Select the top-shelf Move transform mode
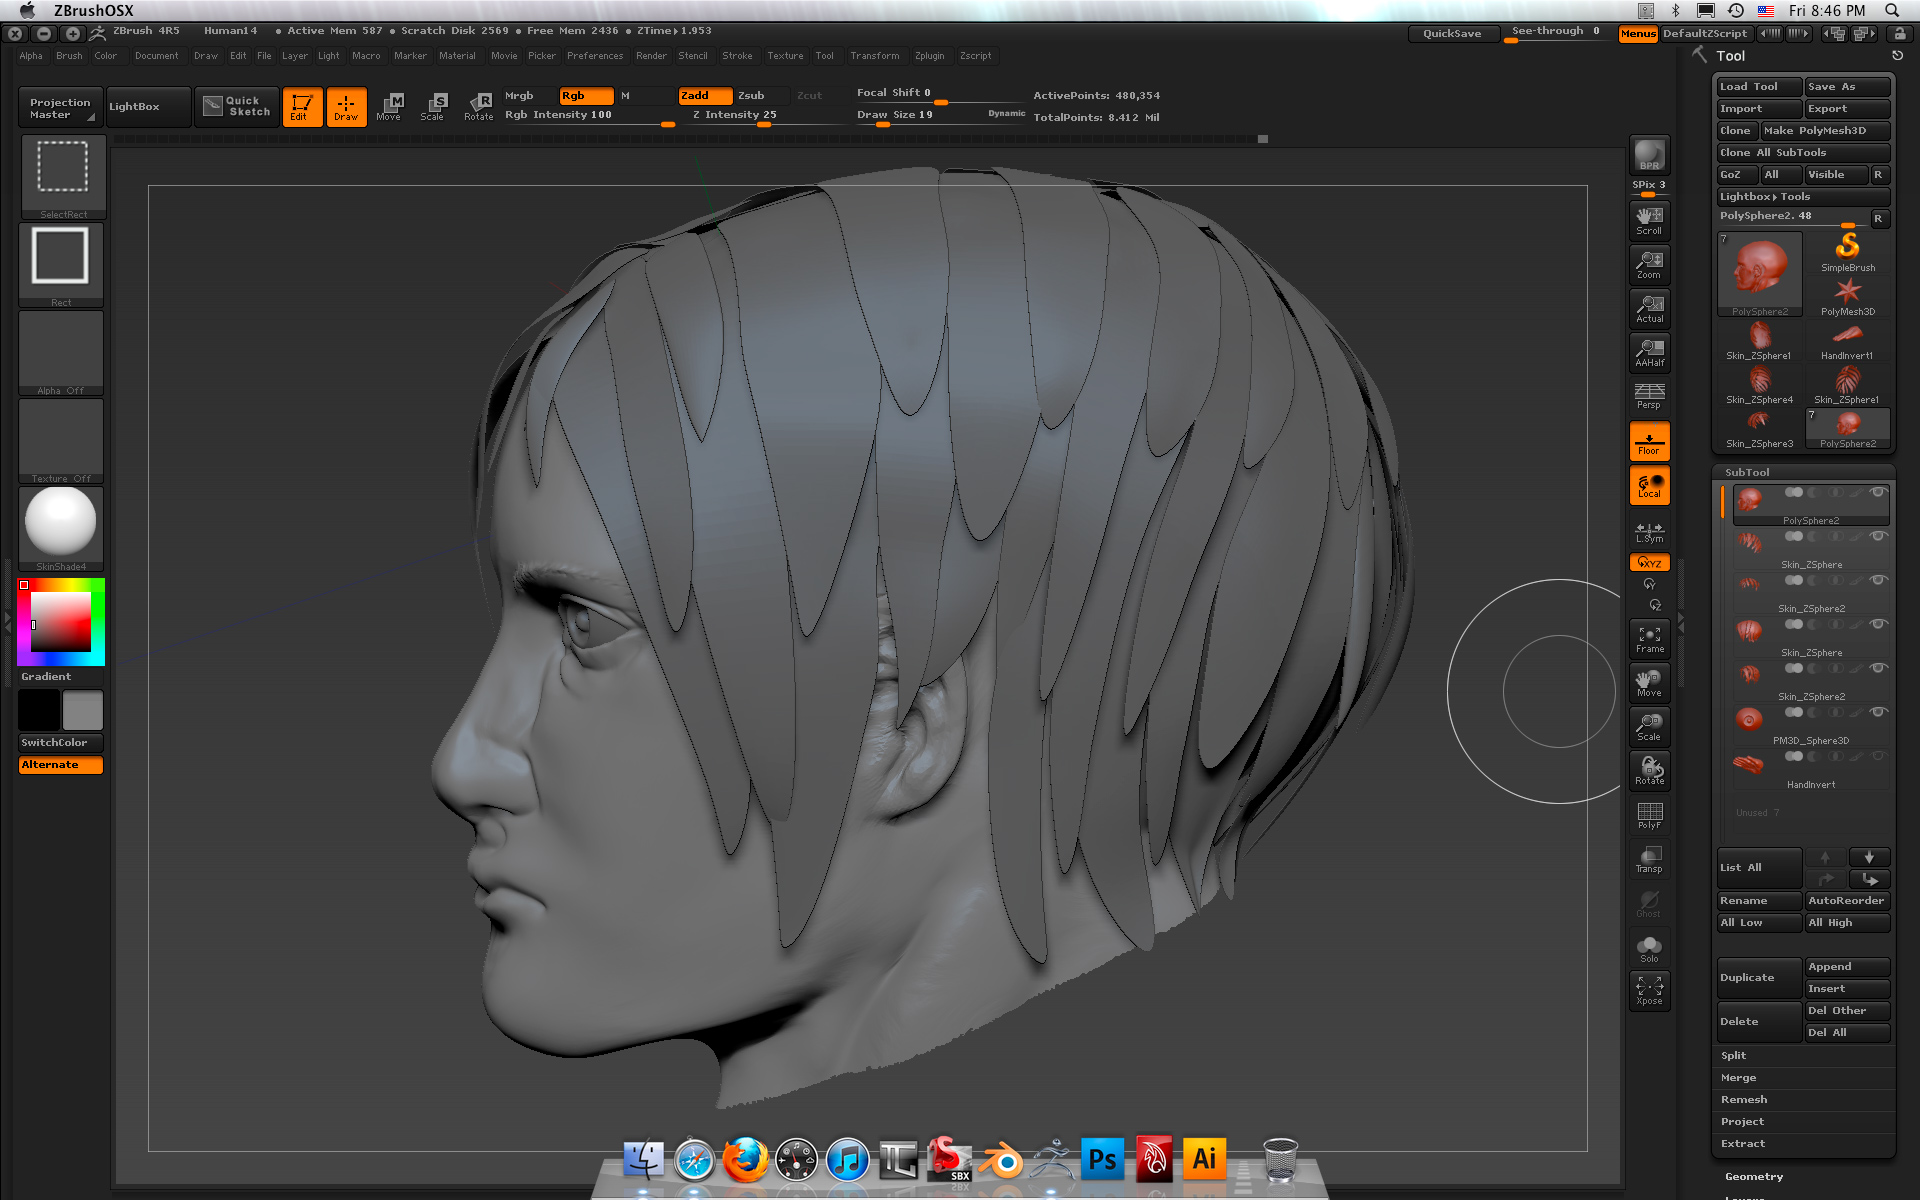 pyautogui.click(x=389, y=107)
